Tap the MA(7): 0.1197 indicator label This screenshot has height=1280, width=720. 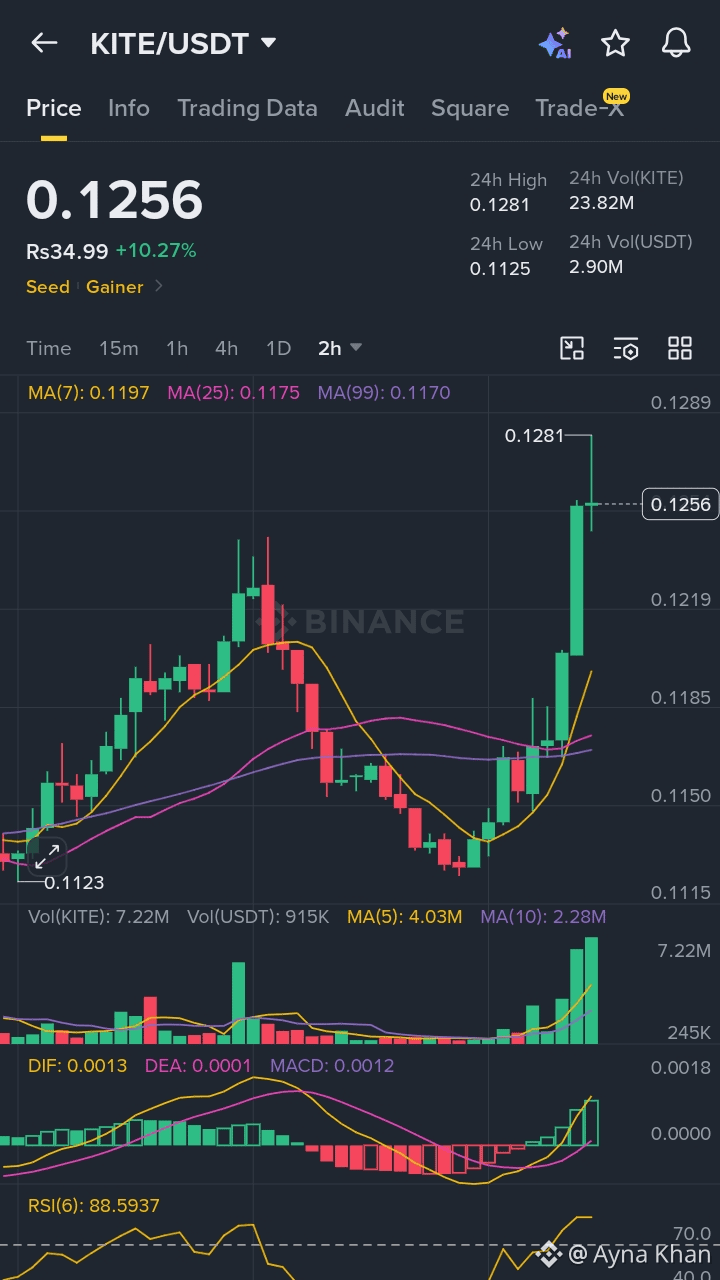(89, 393)
